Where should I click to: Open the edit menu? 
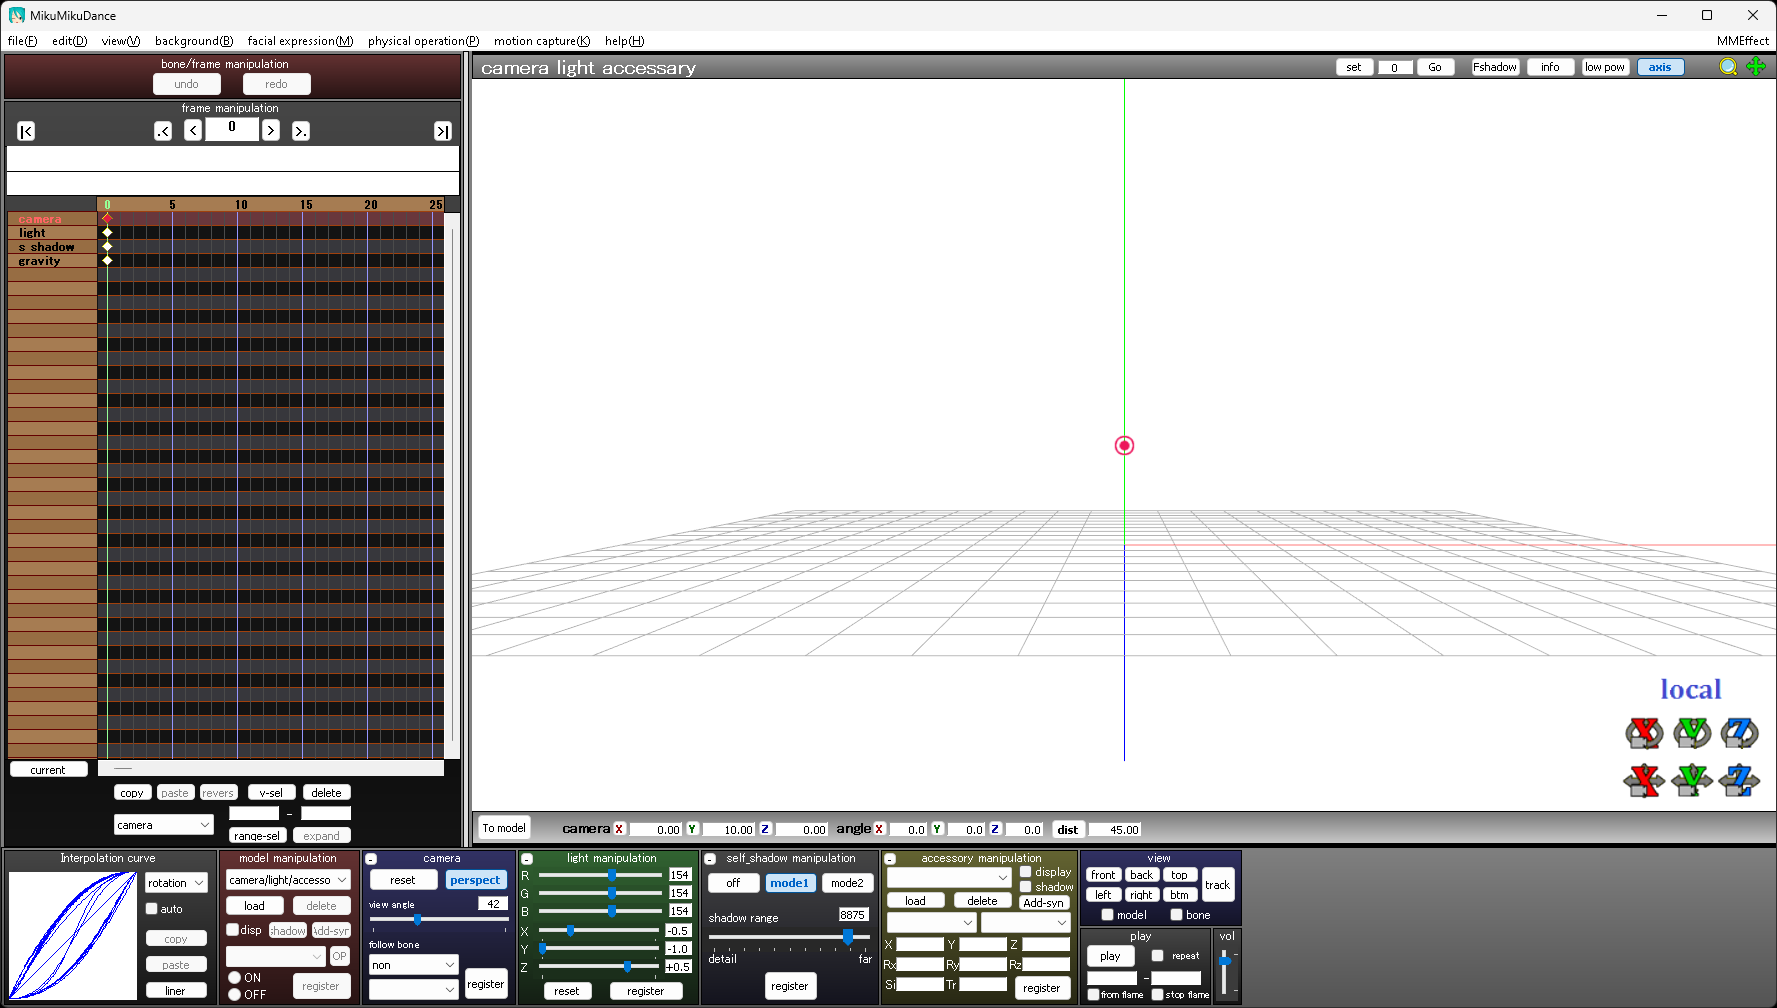click(x=69, y=41)
